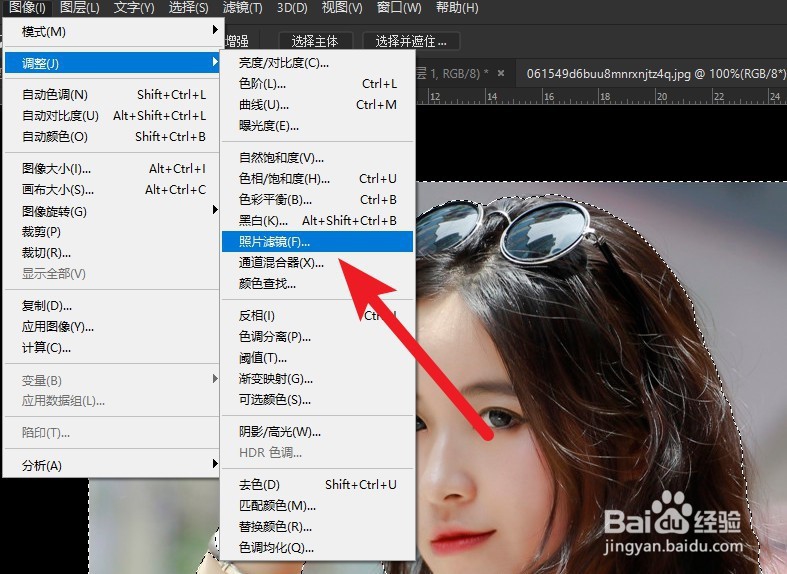Open 画布大小(S)... dialog
The width and height of the screenshot is (787, 574).
111,190
